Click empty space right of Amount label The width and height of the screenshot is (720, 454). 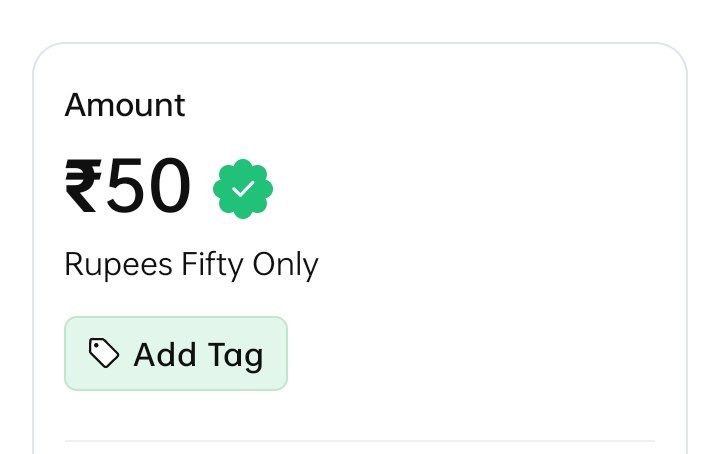click(x=420, y=105)
